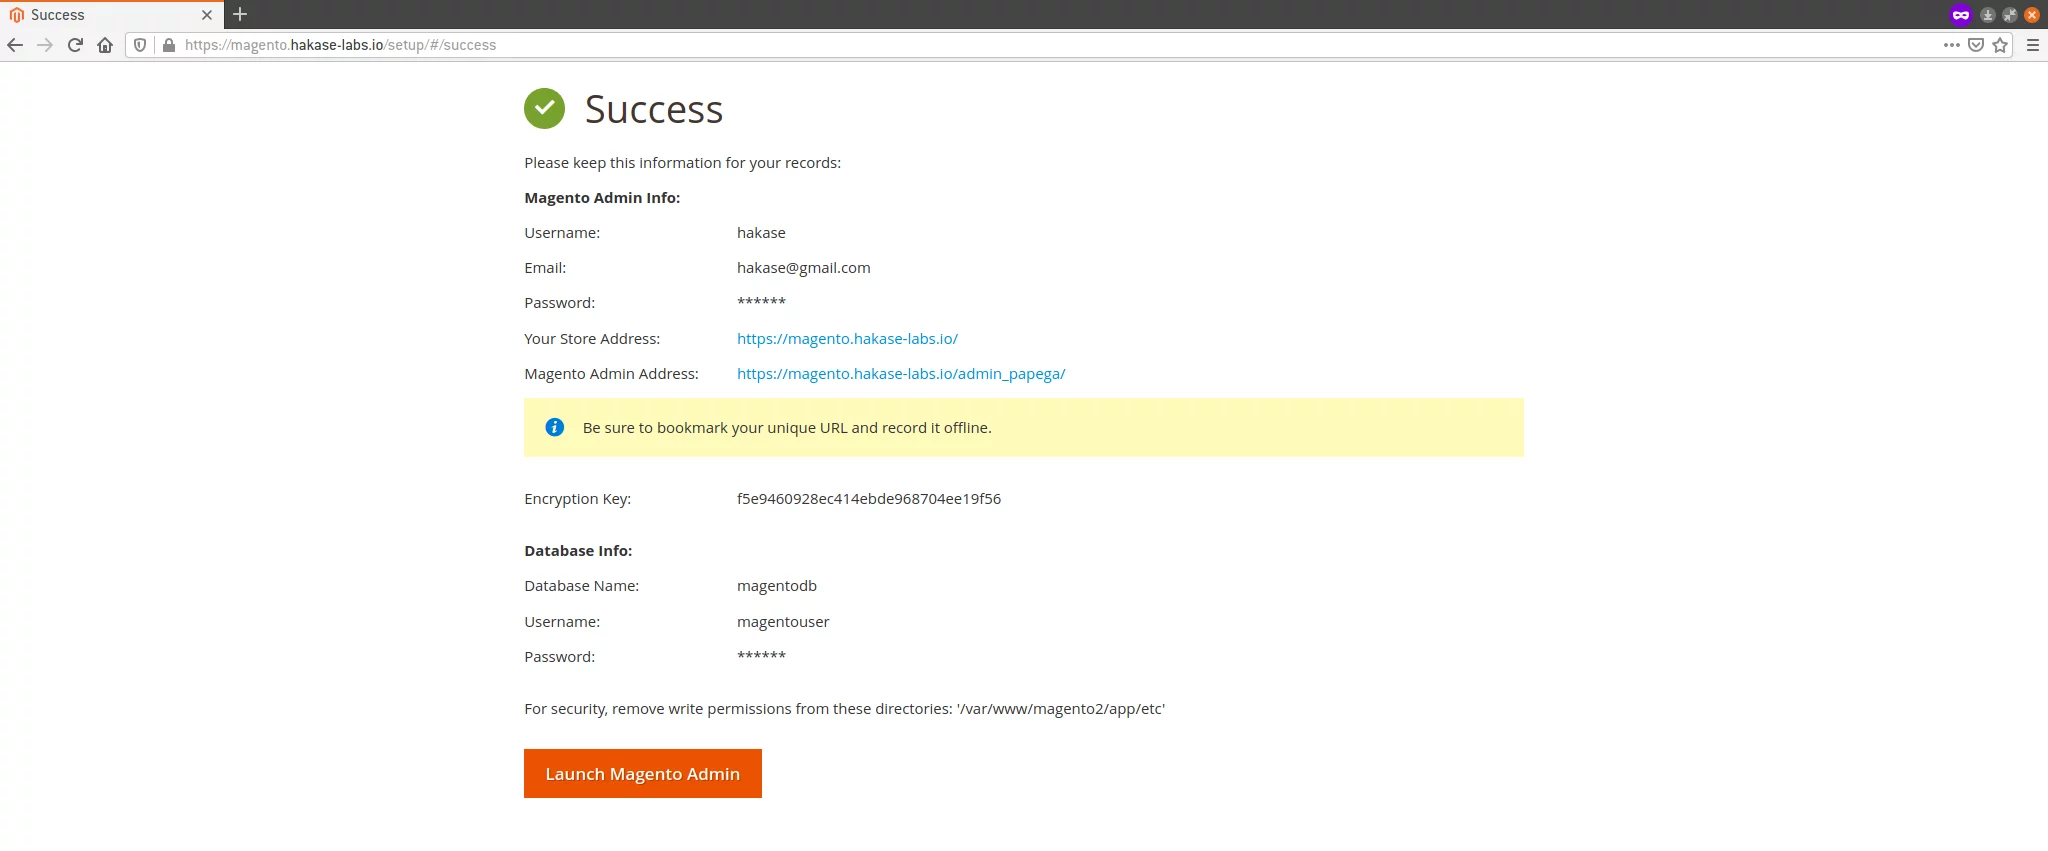Click 'Please keep this information' text

tap(683, 163)
